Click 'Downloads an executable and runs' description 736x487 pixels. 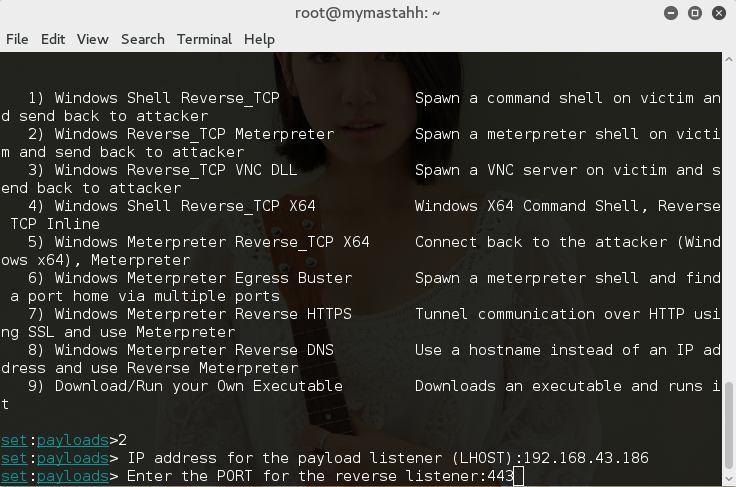pos(559,386)
